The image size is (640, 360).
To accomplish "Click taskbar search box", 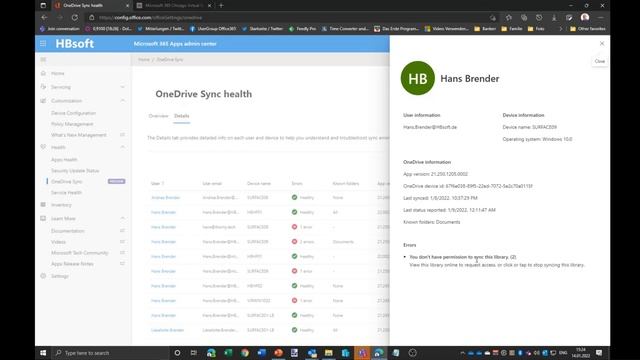I will tap(110, 353).
